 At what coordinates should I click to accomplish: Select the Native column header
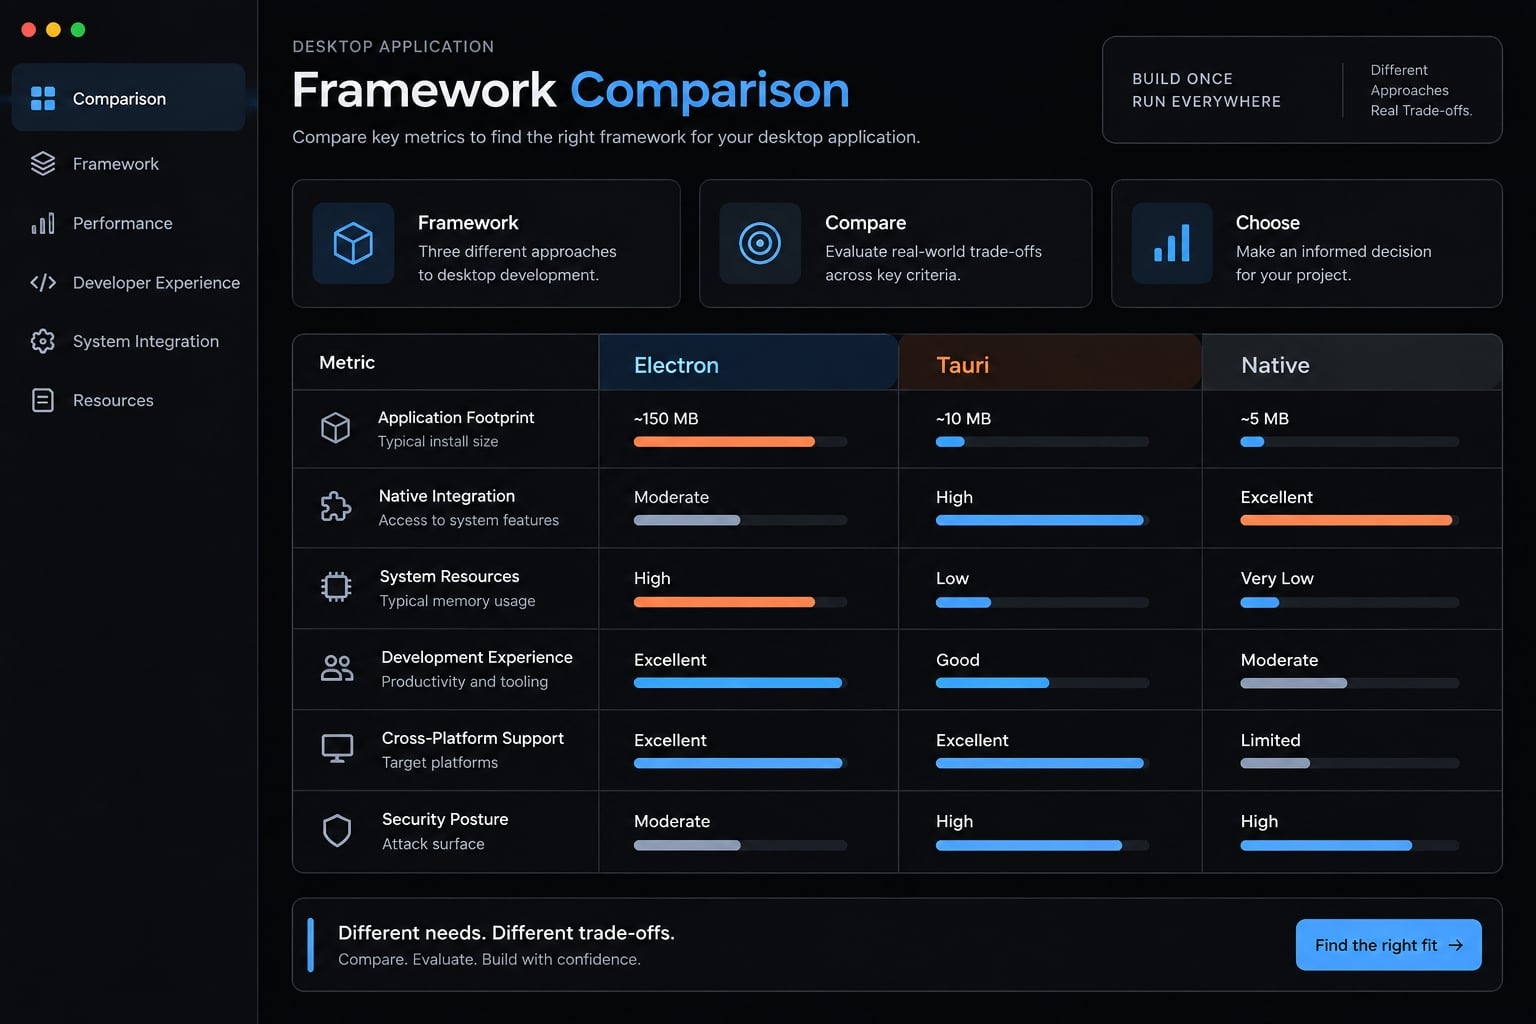tap(1352, 363)
